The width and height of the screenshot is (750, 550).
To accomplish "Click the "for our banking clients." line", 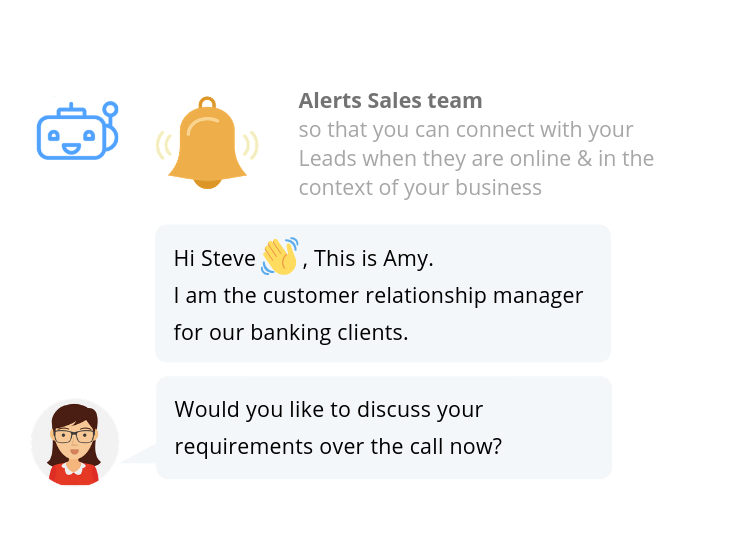I will 290,332.
